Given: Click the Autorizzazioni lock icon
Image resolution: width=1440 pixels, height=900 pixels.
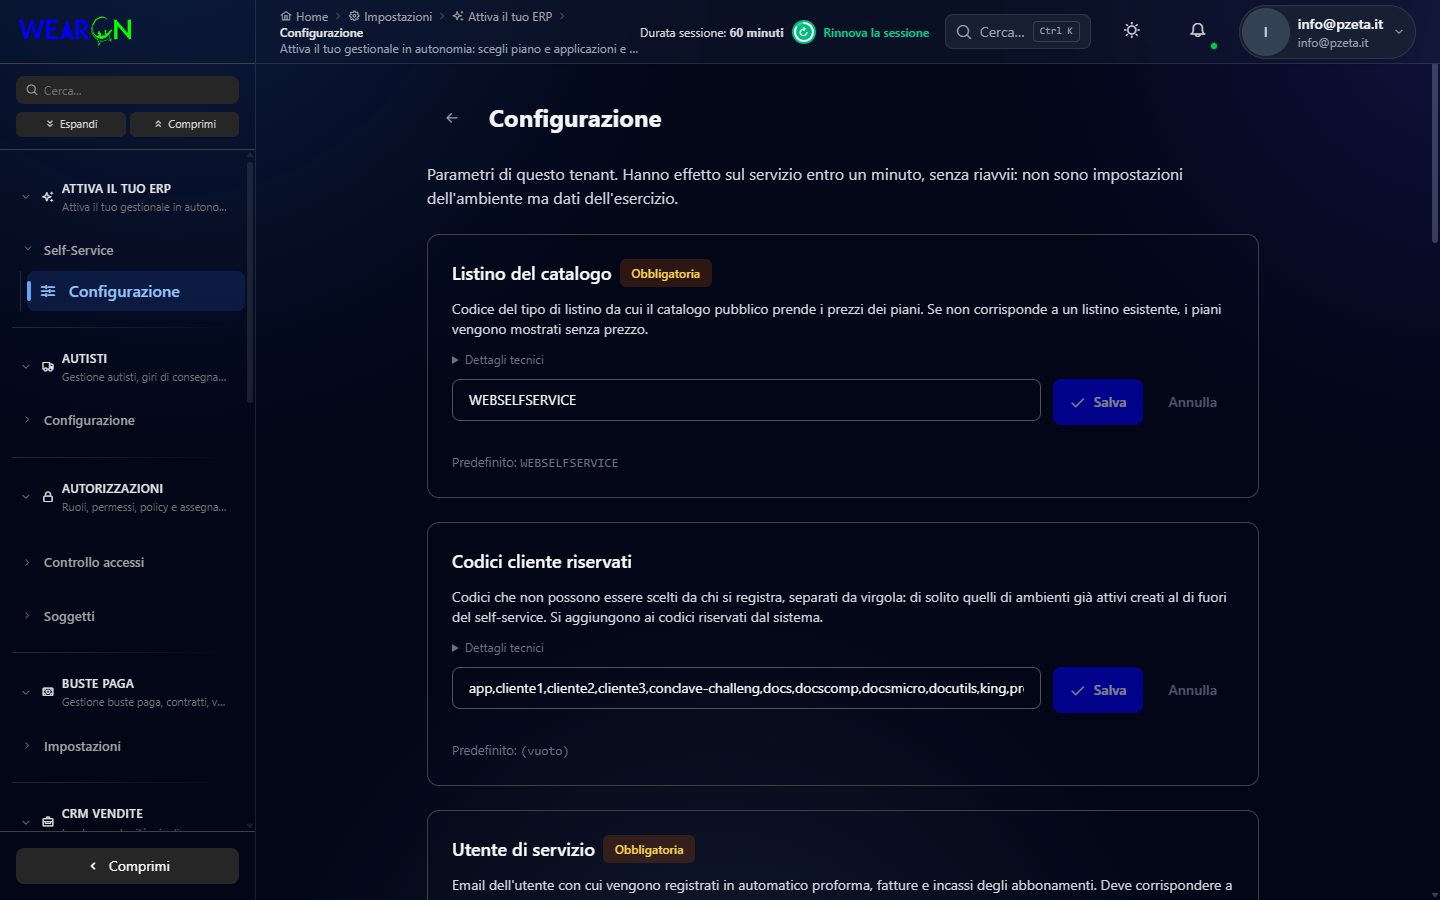Looking at the screenshot, I should pos(48,497).
